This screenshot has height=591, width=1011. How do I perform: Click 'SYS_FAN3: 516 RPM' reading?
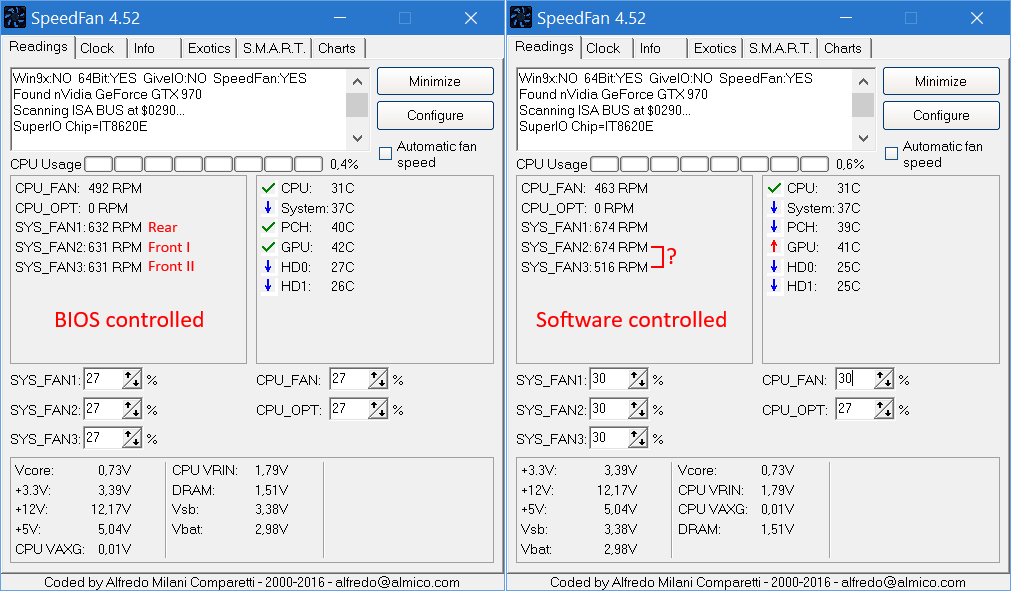(x=584, y=267)
